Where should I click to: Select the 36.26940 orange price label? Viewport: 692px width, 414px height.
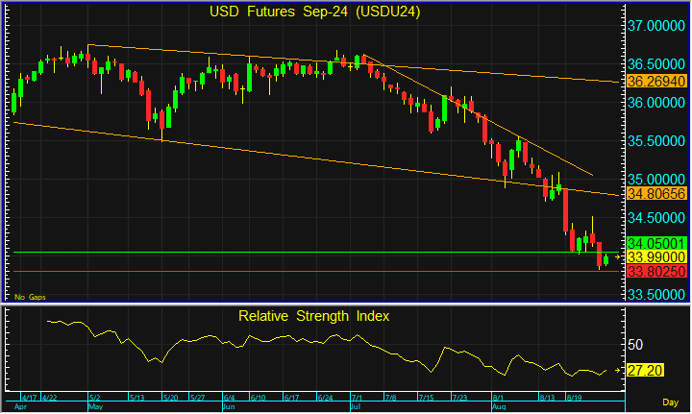pos(653,81)
